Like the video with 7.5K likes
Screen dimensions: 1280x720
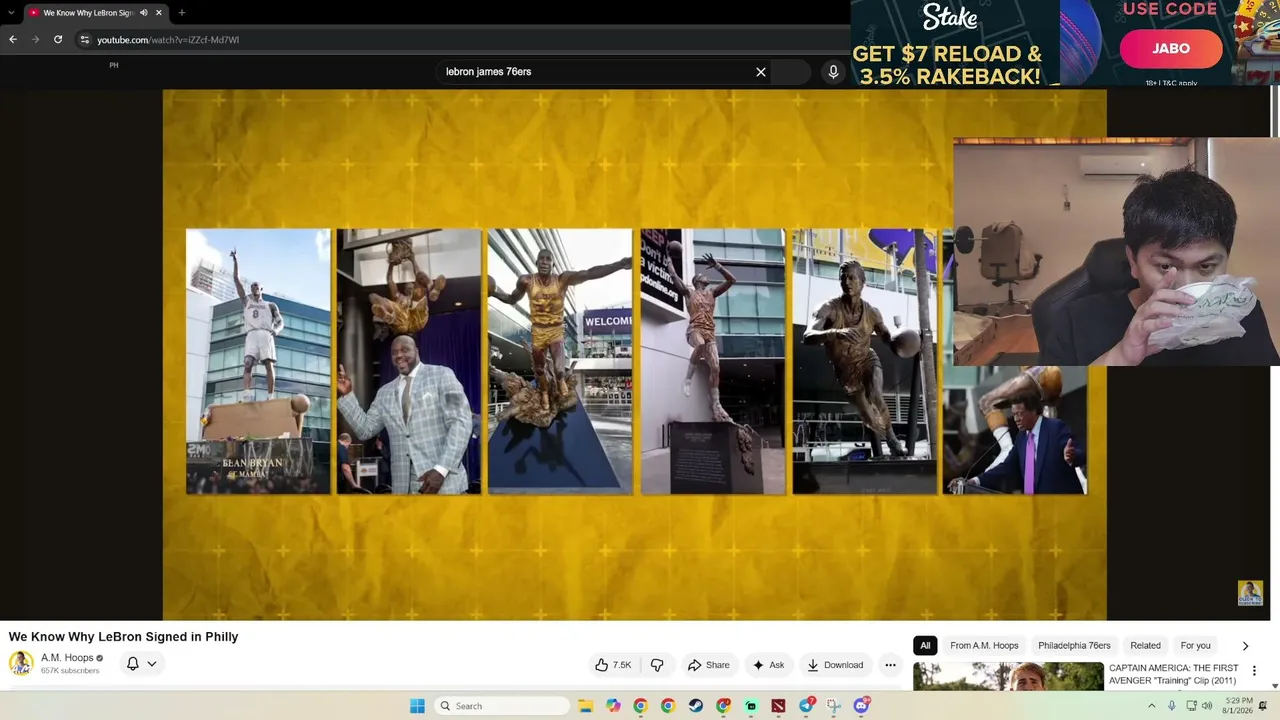click(x=613, y=665)
